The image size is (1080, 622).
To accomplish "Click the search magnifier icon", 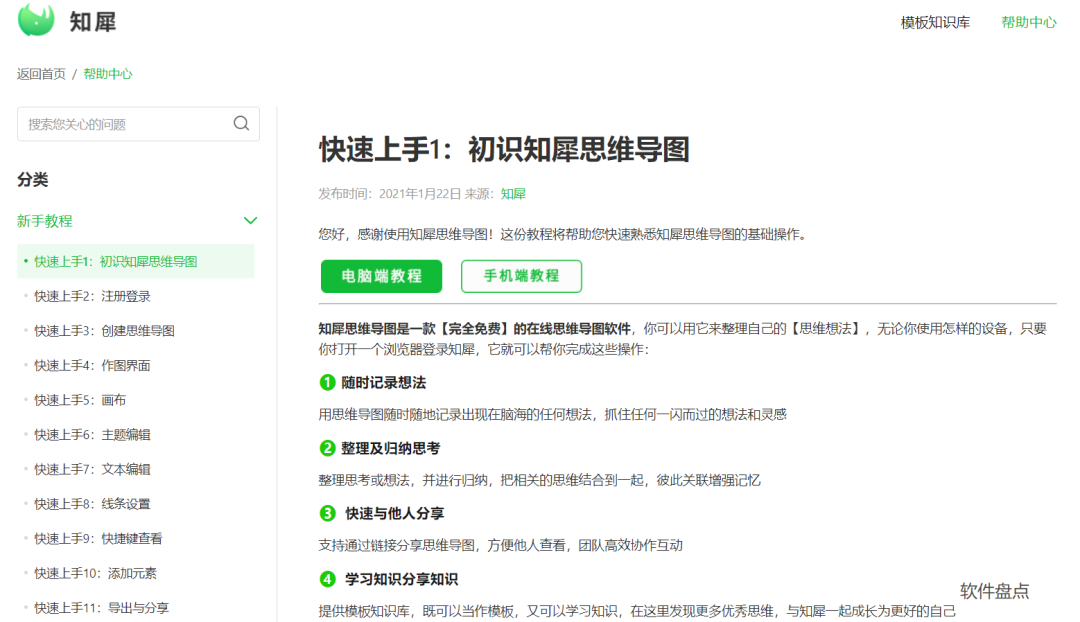I will 241,123.
